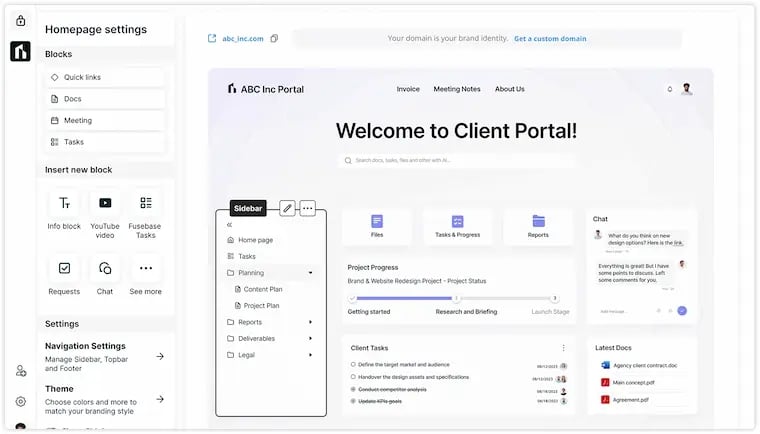Viewport: 760px width, 434px height.
Task: Toggle the 'Handover the design assets' task checkbox
Action: coord(353,377)
